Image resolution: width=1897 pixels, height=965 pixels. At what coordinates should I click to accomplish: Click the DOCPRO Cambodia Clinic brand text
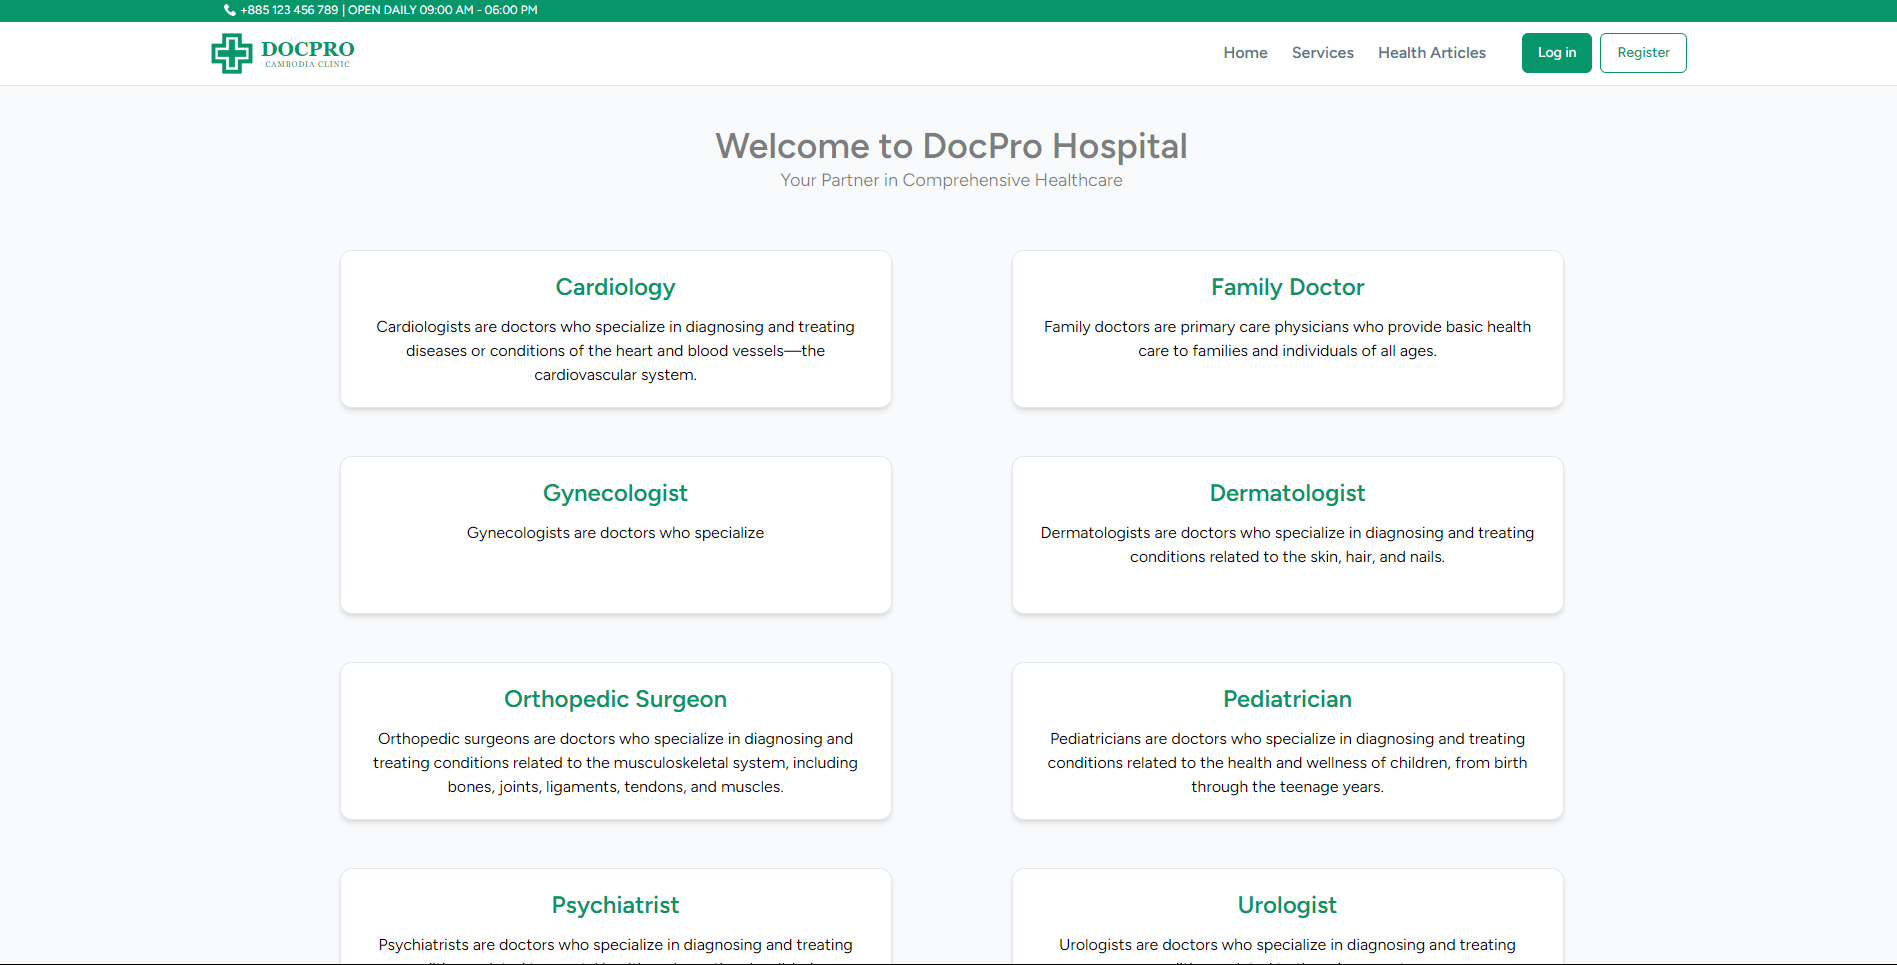(x=308, y=52)
